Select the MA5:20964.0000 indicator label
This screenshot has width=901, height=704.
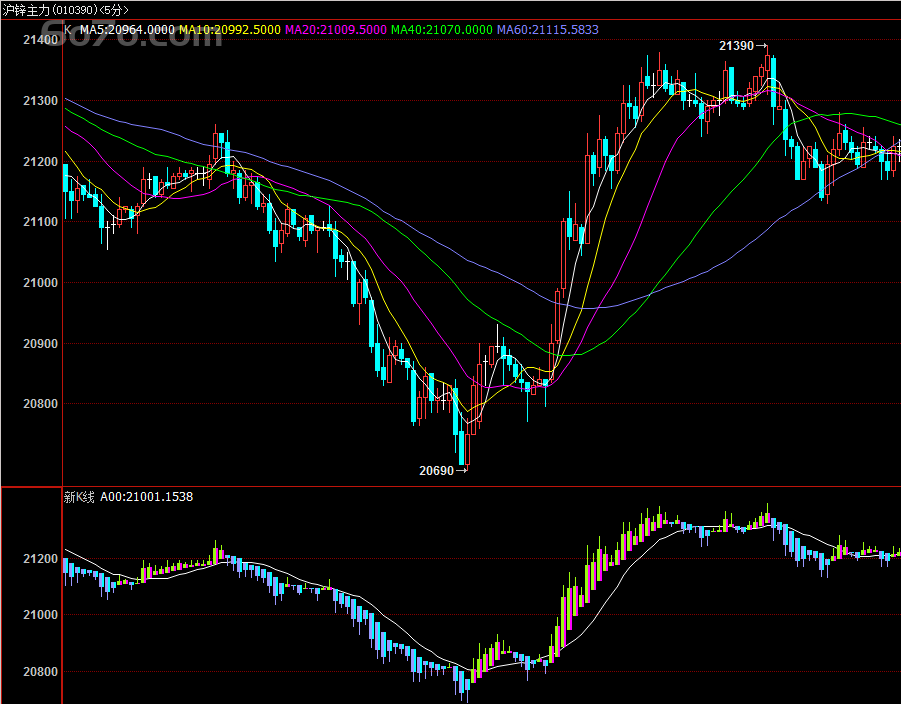[x=127, y=29]
